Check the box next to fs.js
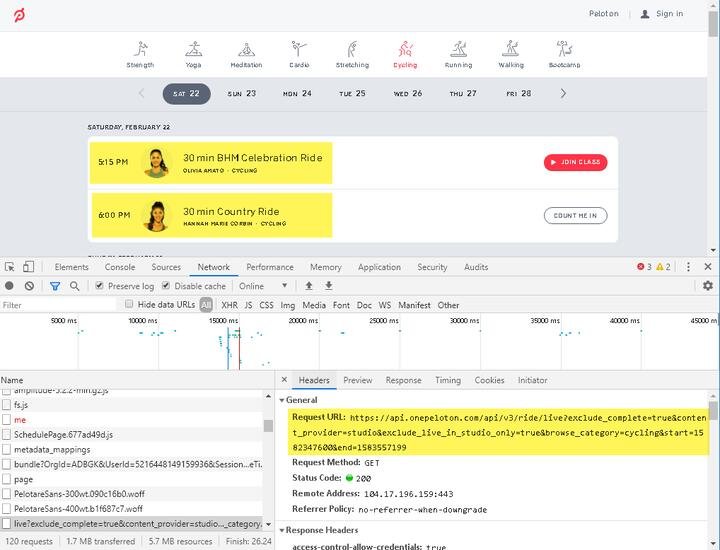 coord(6,405)
